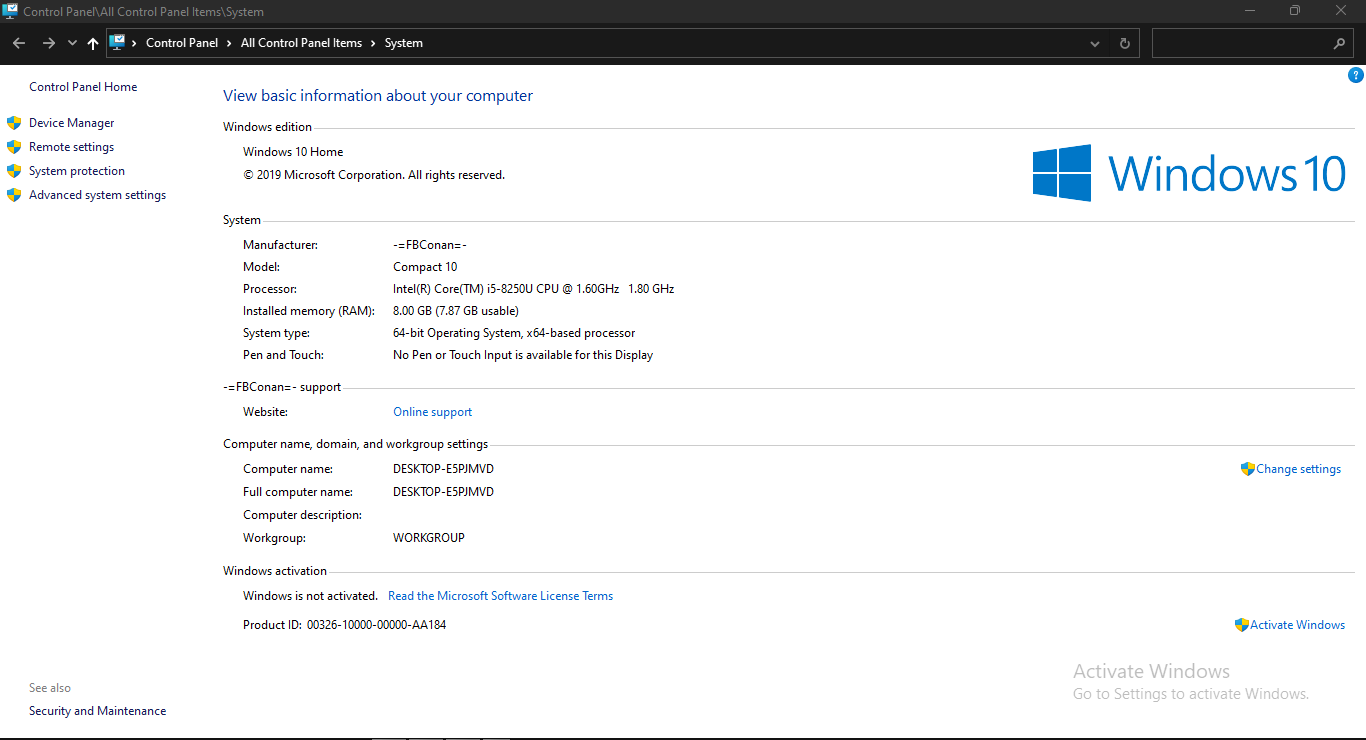Click Activate Windows link
Image resolution: width=1366 pixels, height=740 pixels.
pyautogui.click(x=1297, y=625)
